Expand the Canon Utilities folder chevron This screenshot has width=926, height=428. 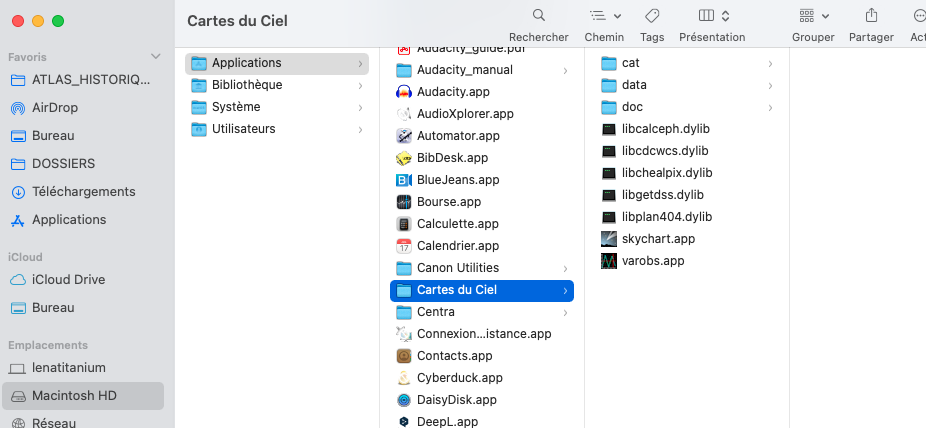coord(565,268)
